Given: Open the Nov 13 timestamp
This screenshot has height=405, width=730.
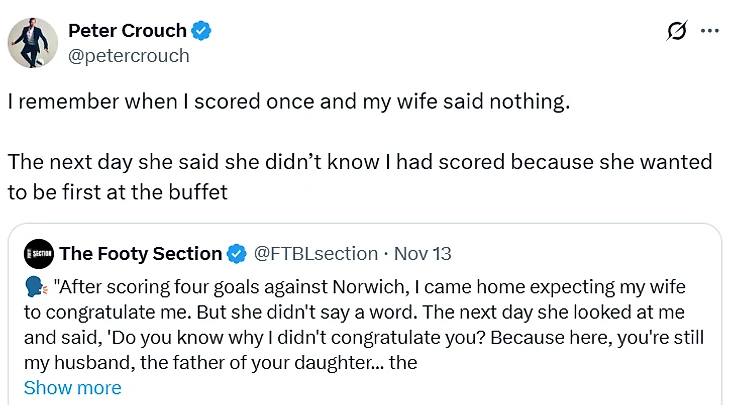Looking at the screenshot, I should coord(424,253).
